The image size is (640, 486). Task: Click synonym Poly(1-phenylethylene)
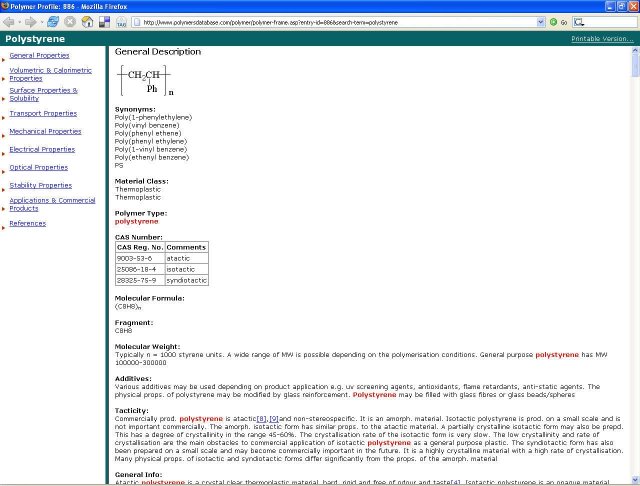click(153, 117)
